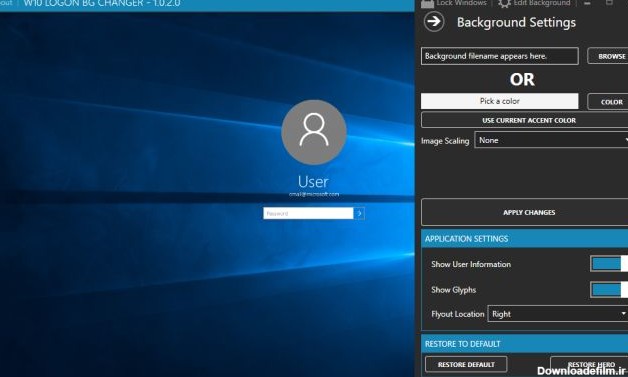The width and height of the screenshot is (628, 377).
Task: Minimize the W10 Logon BG Changer window
Action: click(x=588, y=3)
